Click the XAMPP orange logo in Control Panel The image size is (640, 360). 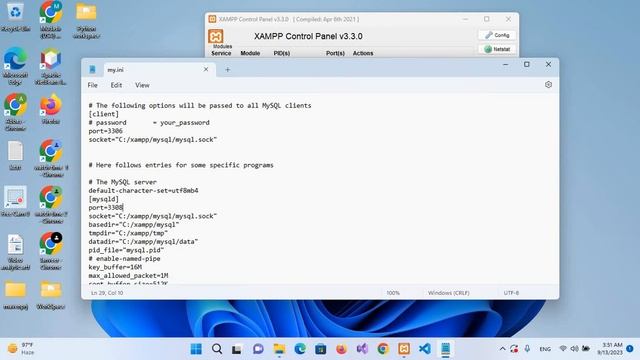tap(216, 36)
